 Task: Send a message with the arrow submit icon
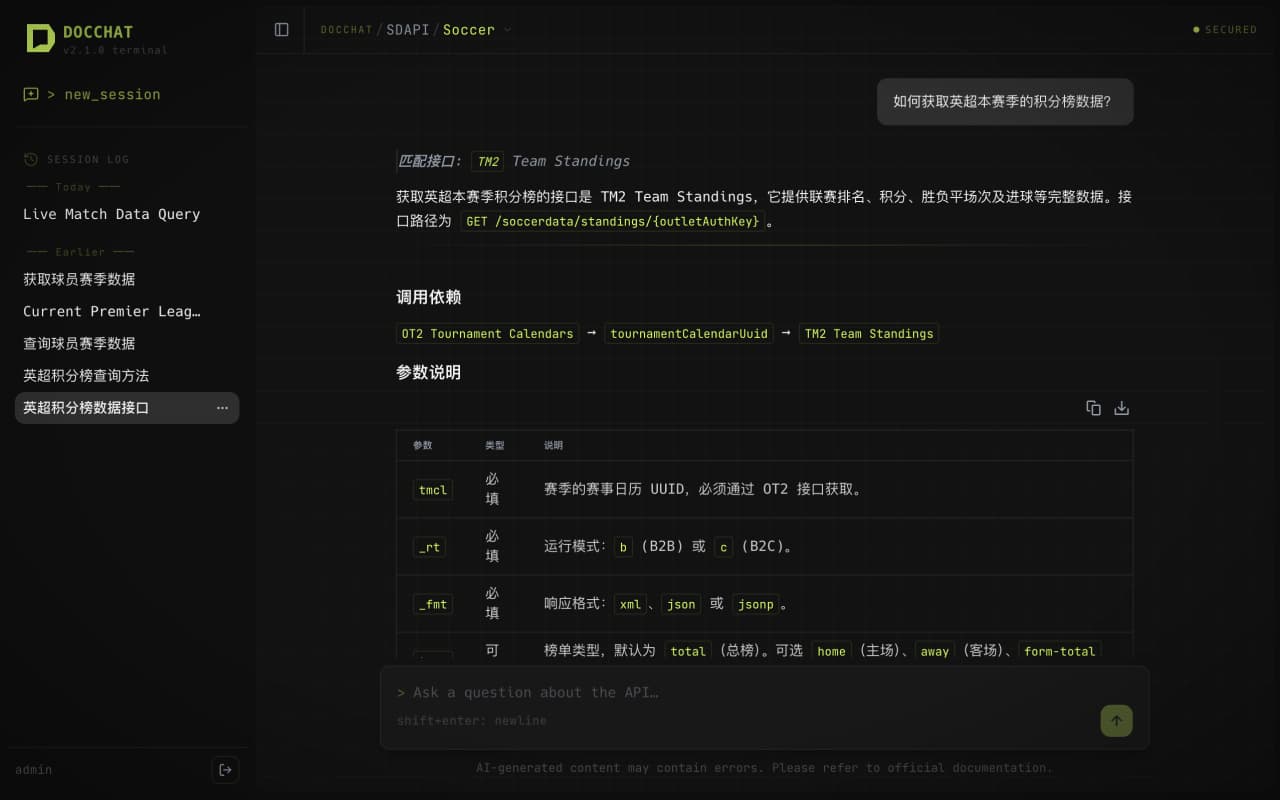[1116, 720]
